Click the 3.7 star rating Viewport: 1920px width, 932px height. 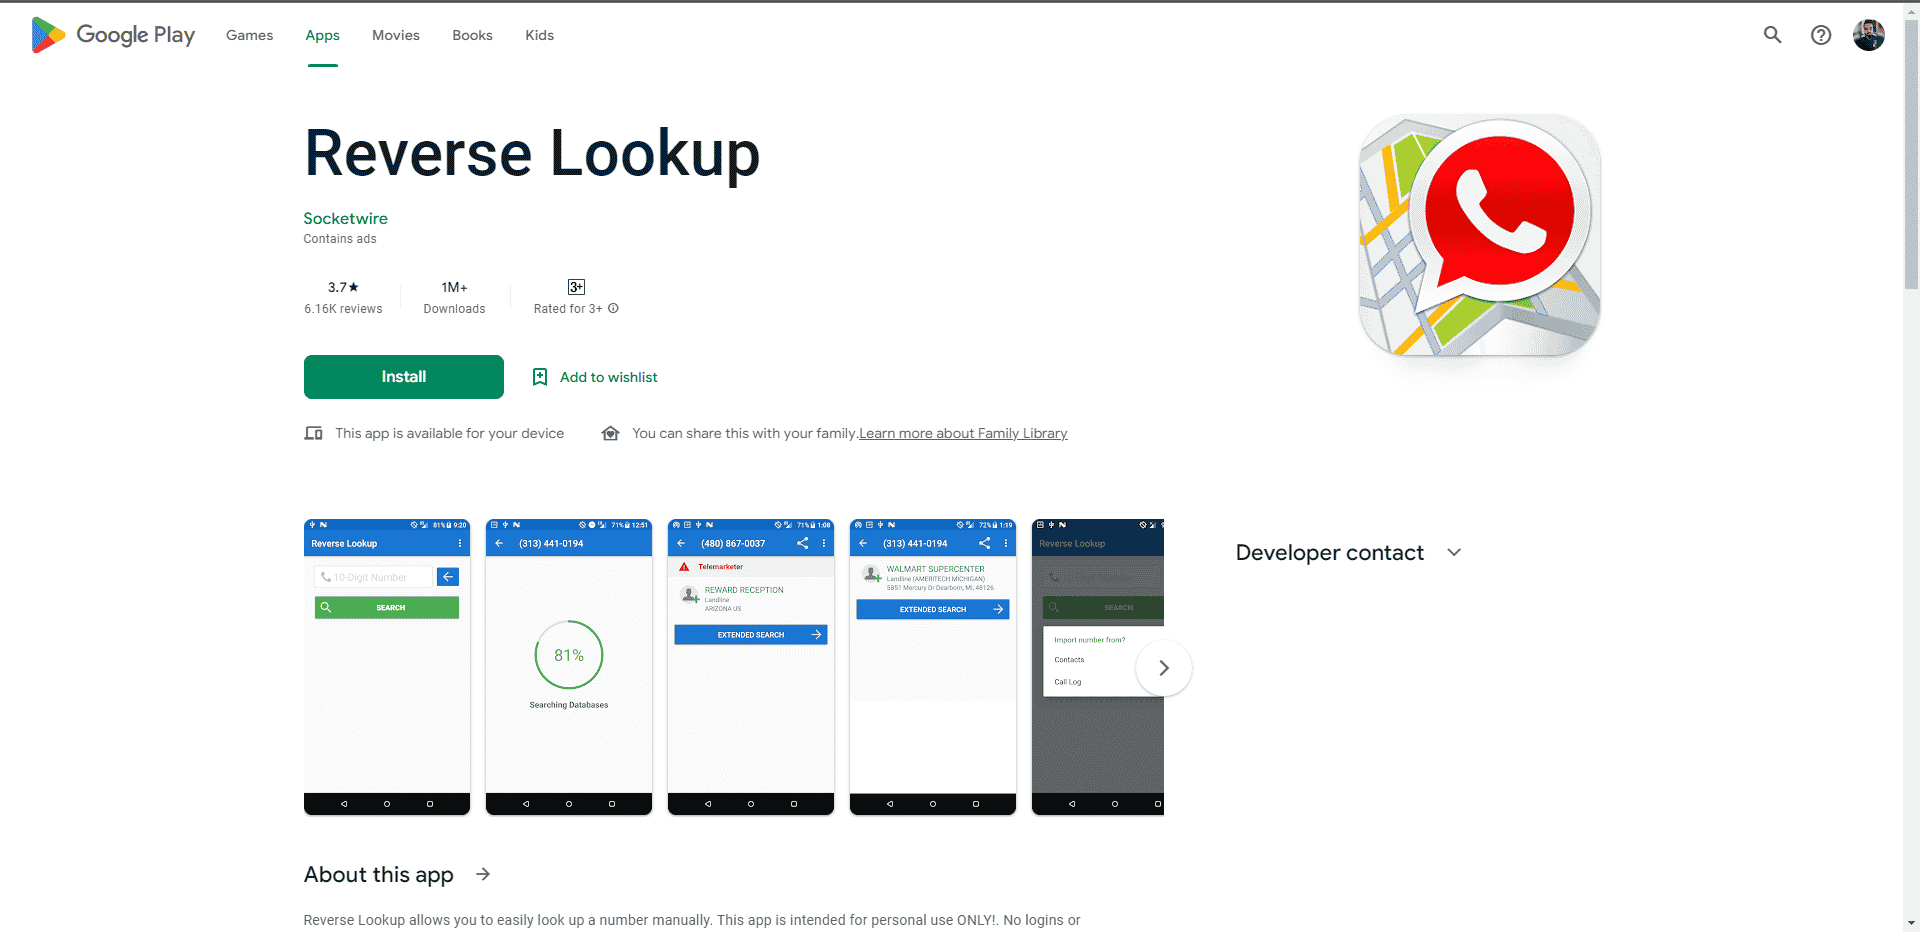[x=343, y=287]
